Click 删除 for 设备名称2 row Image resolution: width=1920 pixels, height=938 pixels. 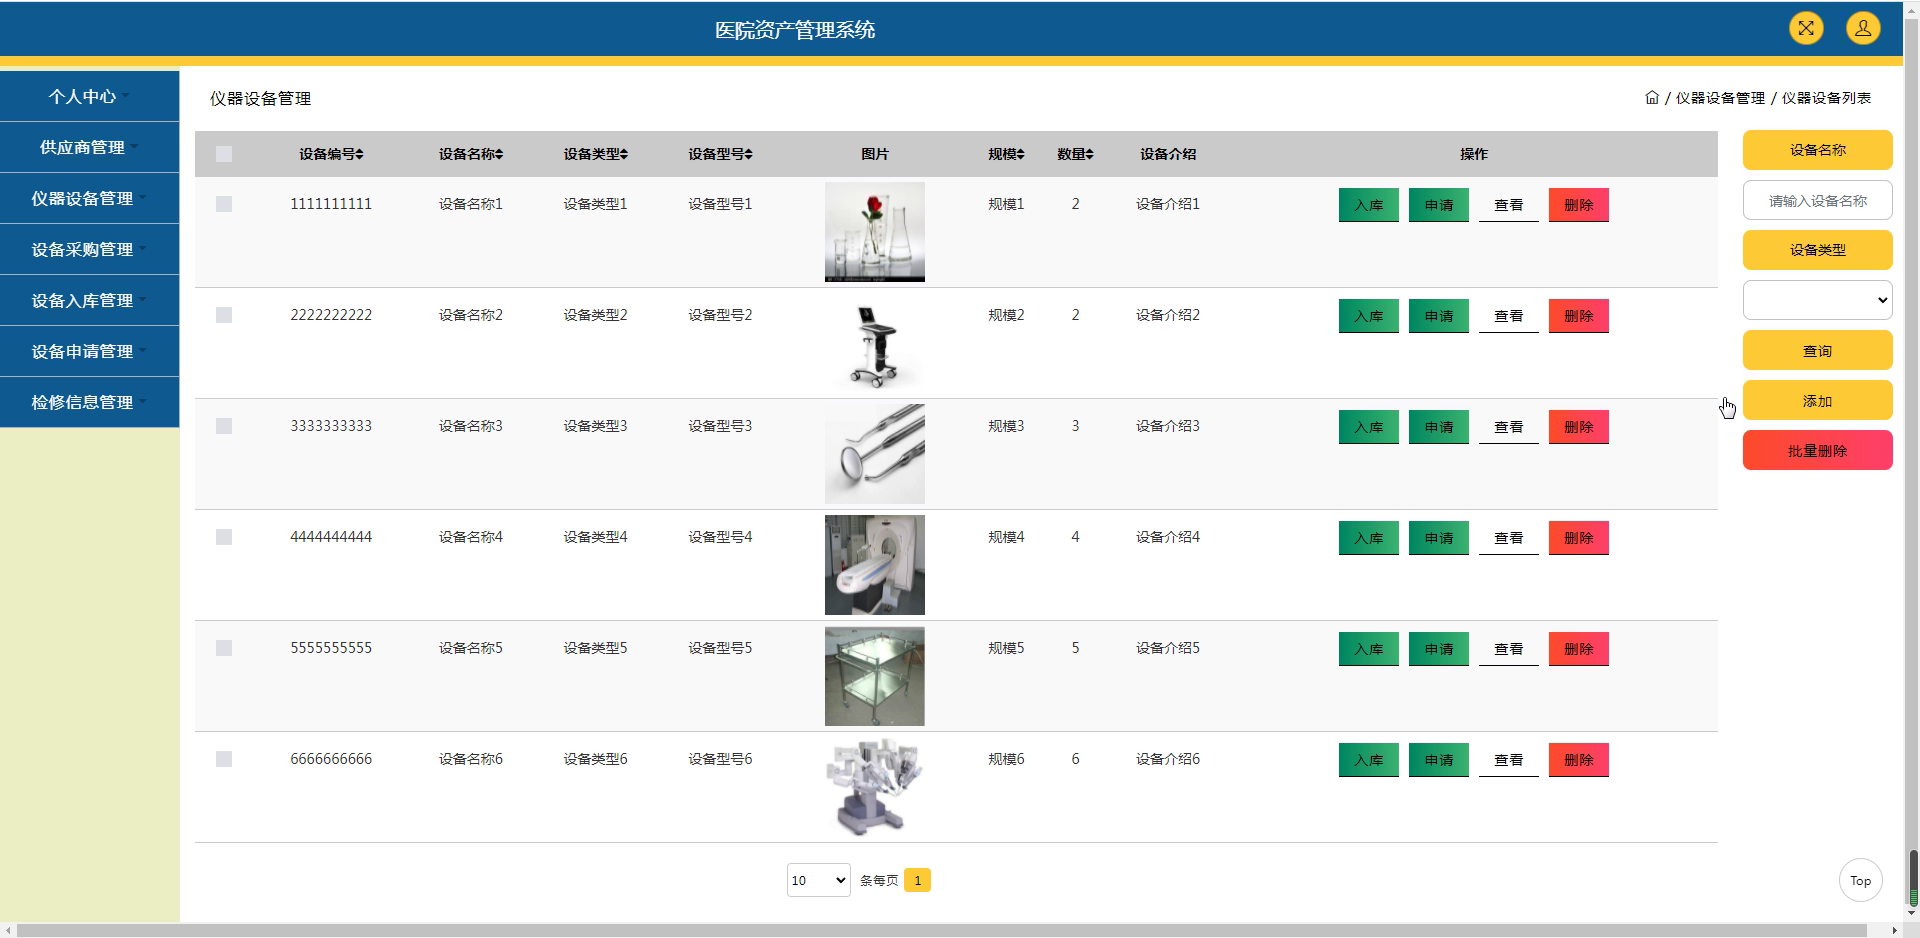(x=1578, y=316)
